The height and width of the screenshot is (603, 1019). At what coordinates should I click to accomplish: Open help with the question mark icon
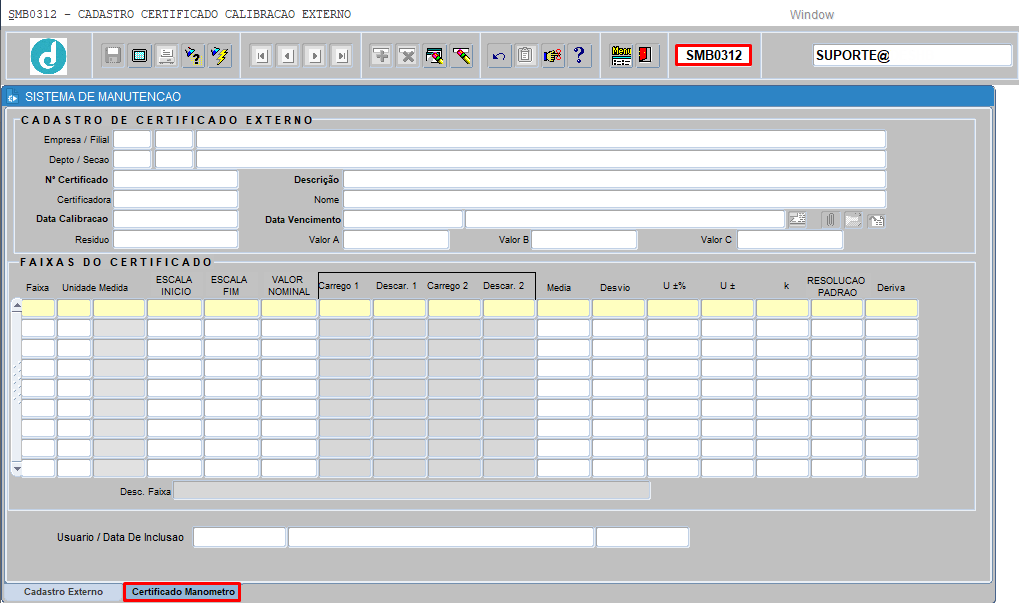click(578, 56)
